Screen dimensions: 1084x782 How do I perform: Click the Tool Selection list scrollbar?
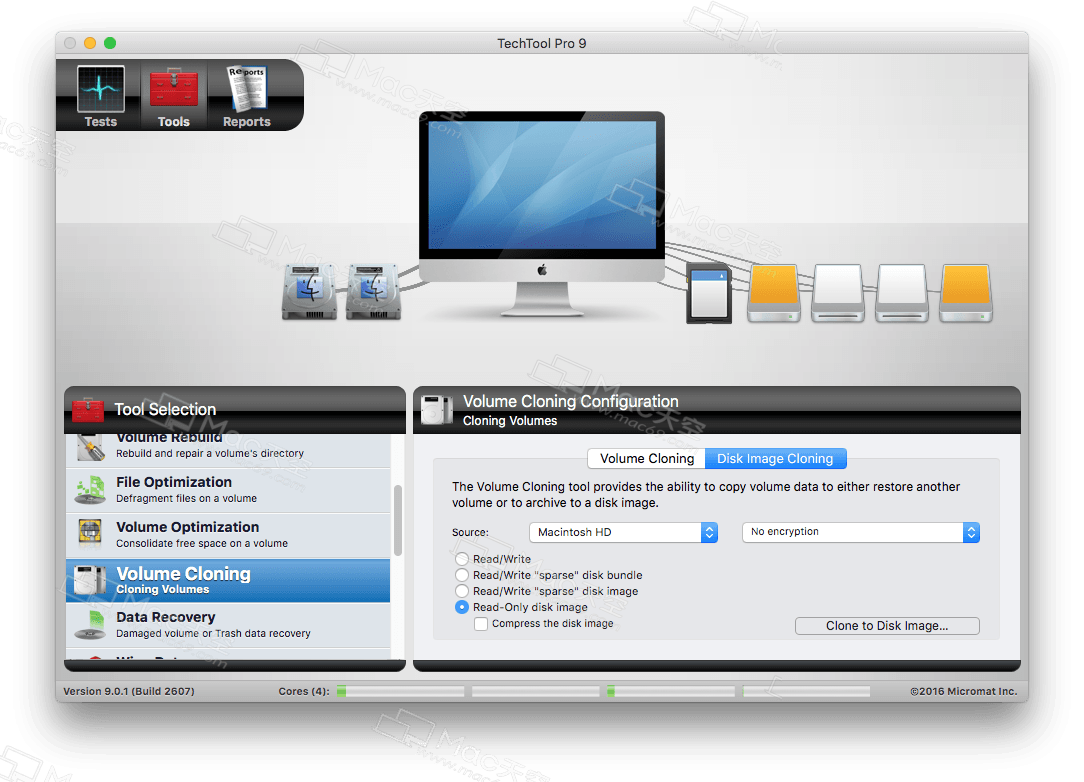point(398,521)
